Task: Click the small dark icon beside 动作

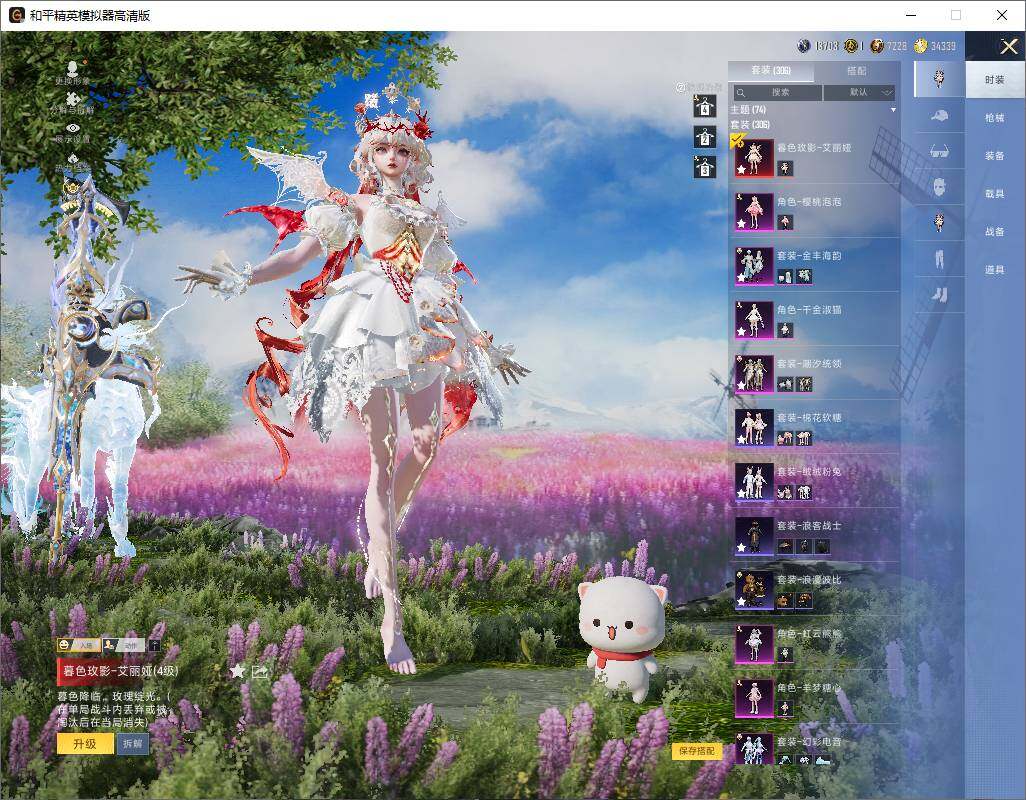Action: (154, 645)
